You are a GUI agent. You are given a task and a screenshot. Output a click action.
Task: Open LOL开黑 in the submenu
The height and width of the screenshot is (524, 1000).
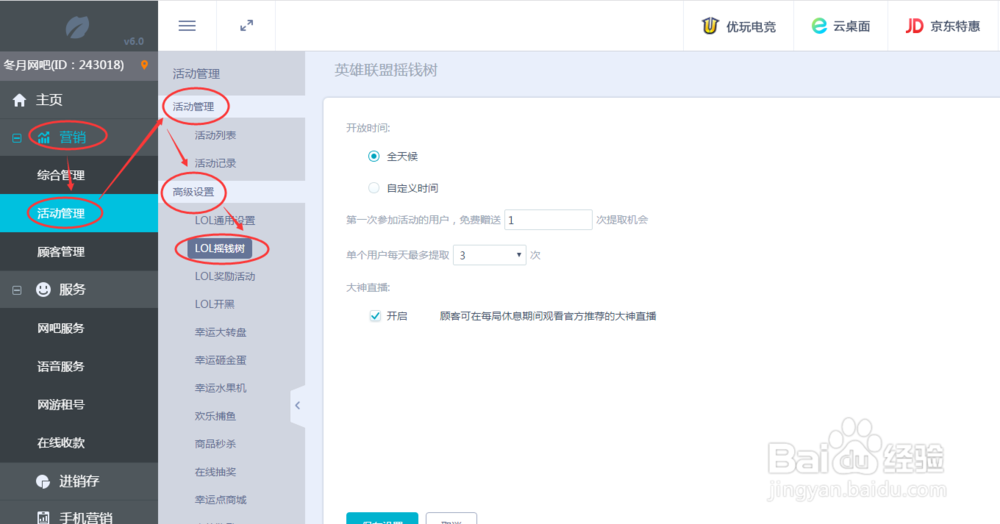pos(214,305)
